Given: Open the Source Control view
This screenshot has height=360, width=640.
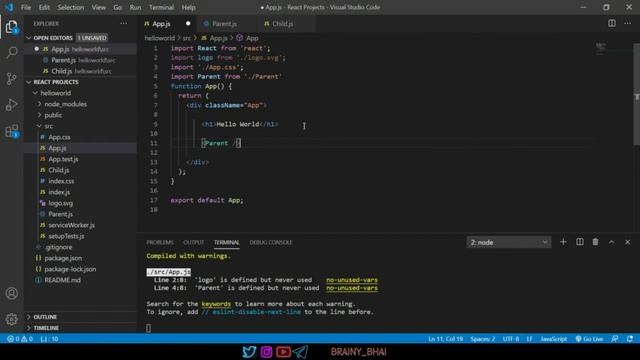Looking at the screenshot, I should [12, 78].
